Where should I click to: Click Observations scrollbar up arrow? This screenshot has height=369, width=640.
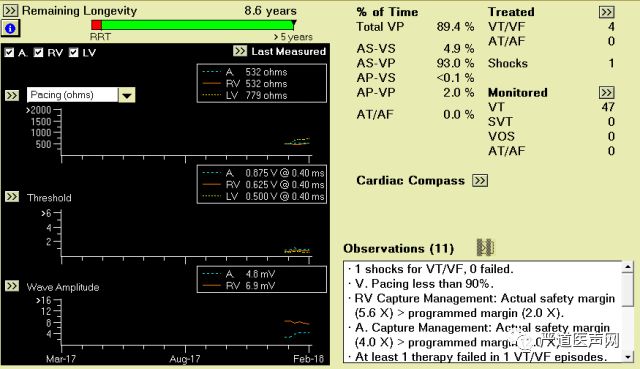(x=628, y=267)
